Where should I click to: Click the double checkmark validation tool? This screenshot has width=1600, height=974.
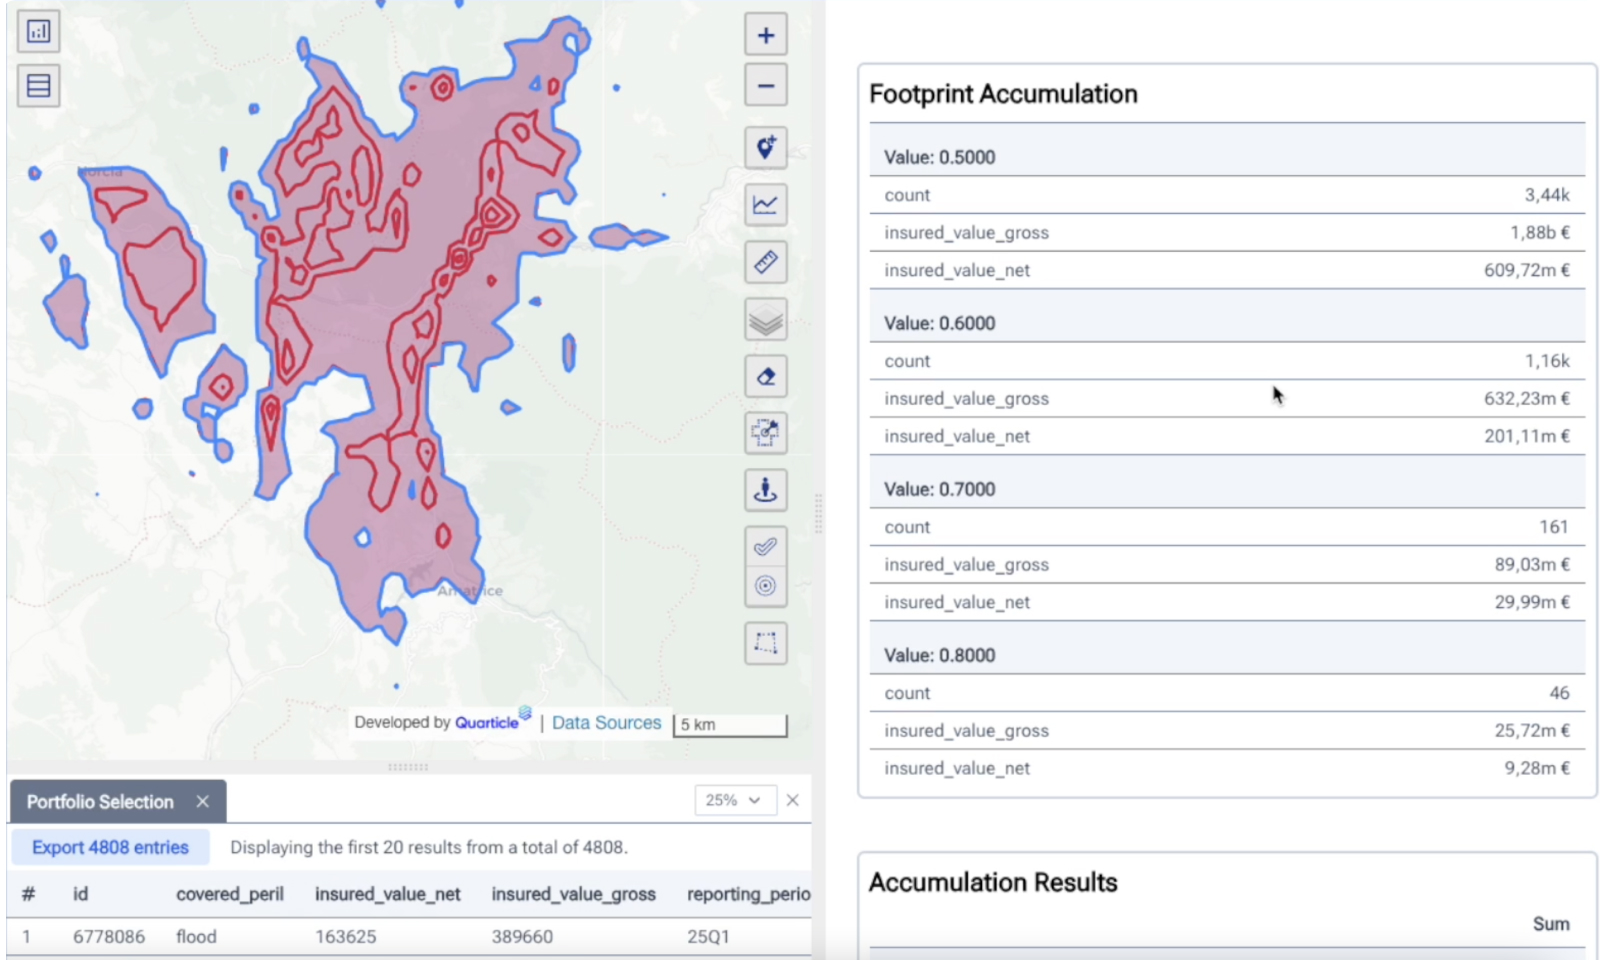tap(765, 546)
